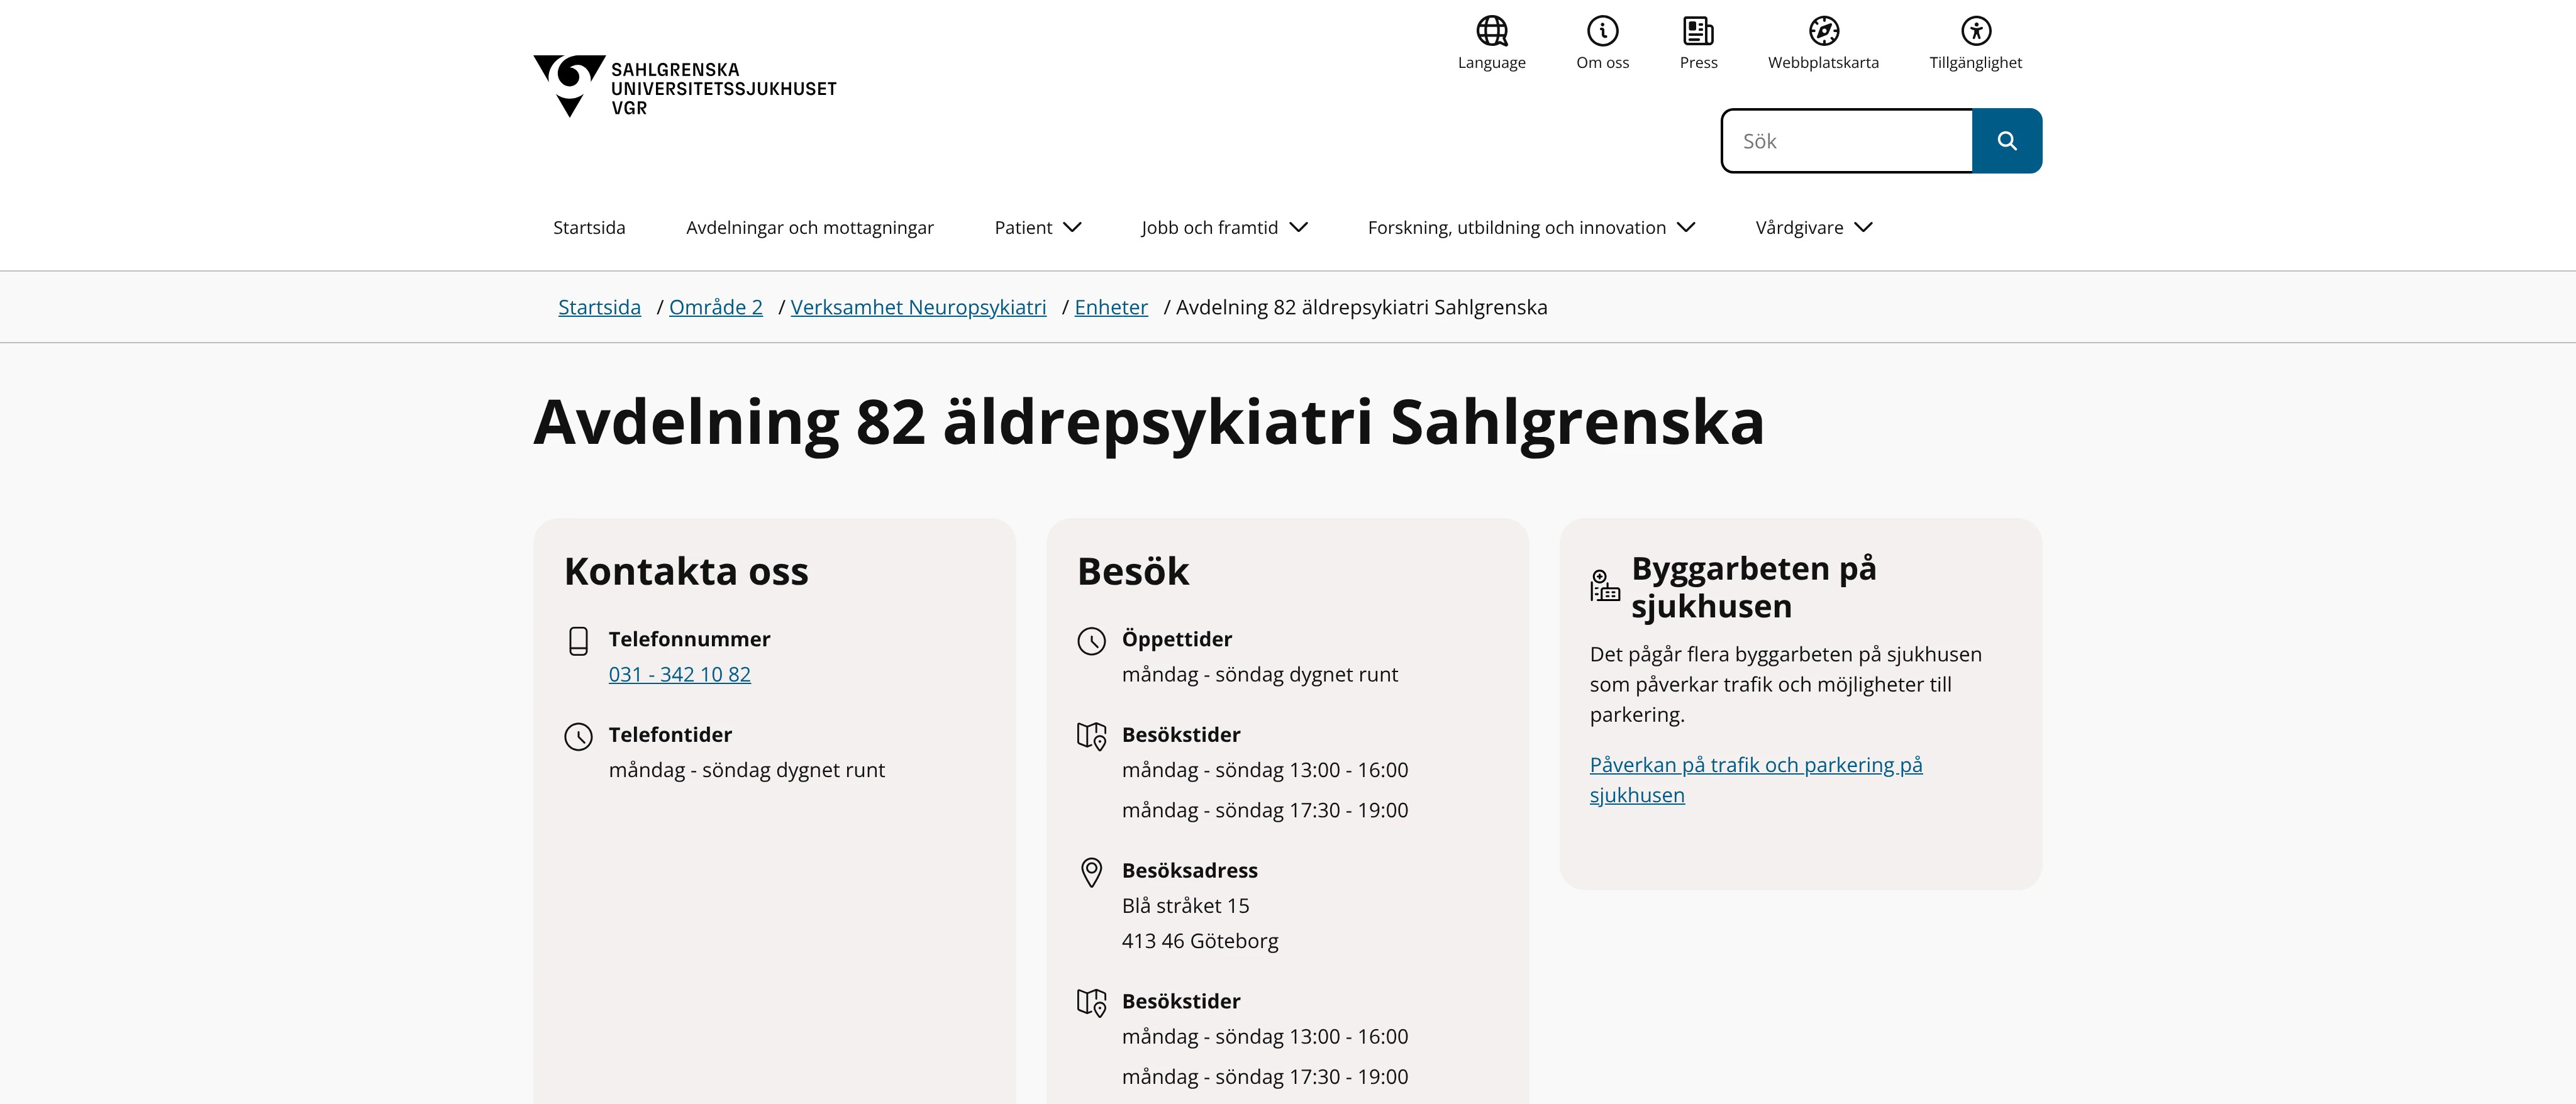The width and height of the screenshot is (2576, 1104).
Task: Click the Om oss info icon
Action: [x=1602, y=31]
